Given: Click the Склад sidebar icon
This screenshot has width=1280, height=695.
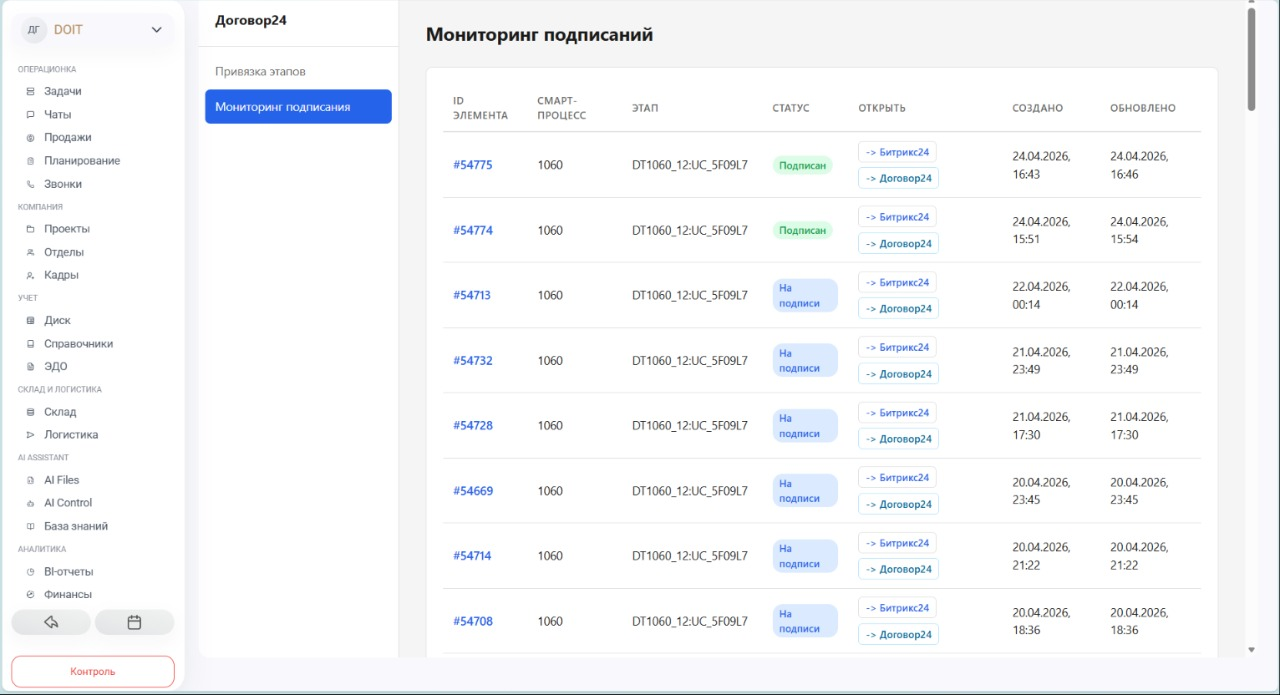Looking at the screenshot, I should [30, 412].
